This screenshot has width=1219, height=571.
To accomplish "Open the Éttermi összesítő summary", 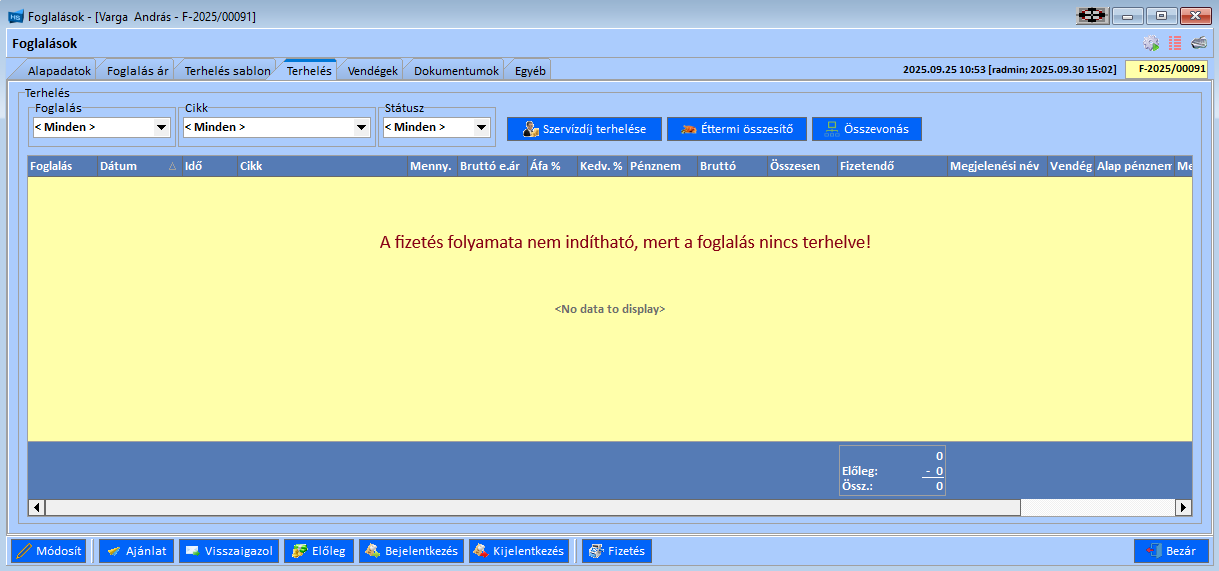I will pyautogui.click(x=736, y=129).
